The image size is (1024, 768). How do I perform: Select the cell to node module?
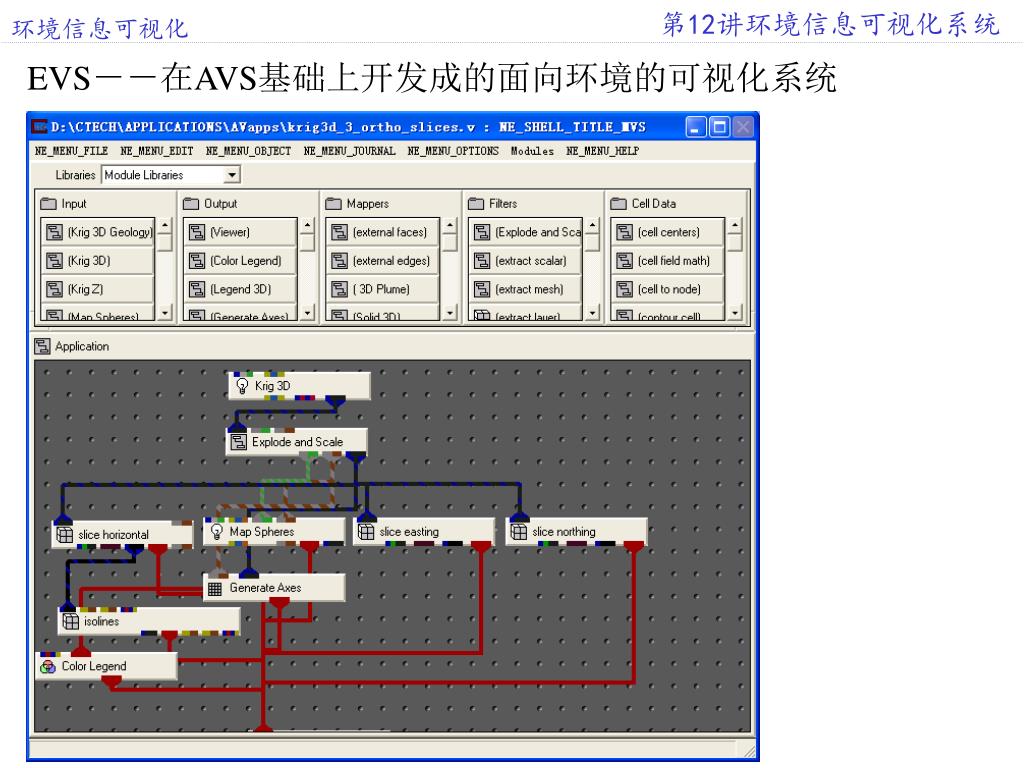click(x=667, y=289)
